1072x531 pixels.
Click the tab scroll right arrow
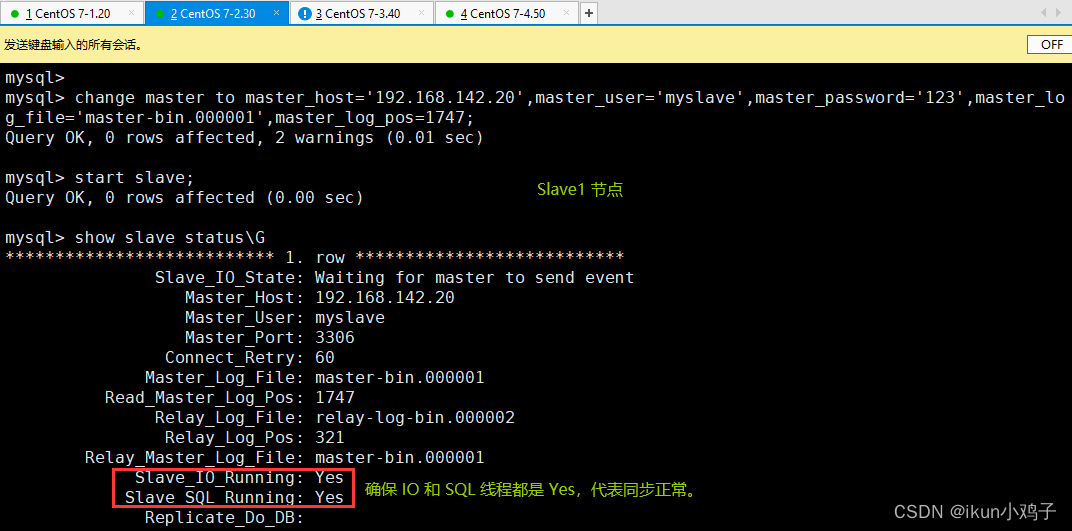(1060, 12)
